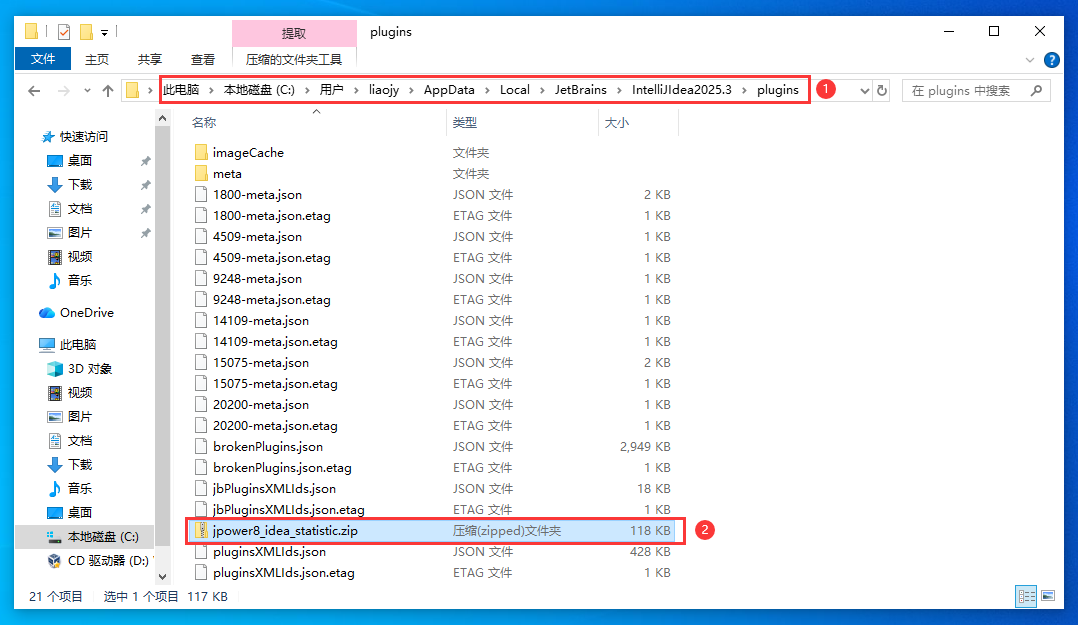1078x625 pixels.
Task: Select file 14109-meta.json.etag
Action: (275, 342)
